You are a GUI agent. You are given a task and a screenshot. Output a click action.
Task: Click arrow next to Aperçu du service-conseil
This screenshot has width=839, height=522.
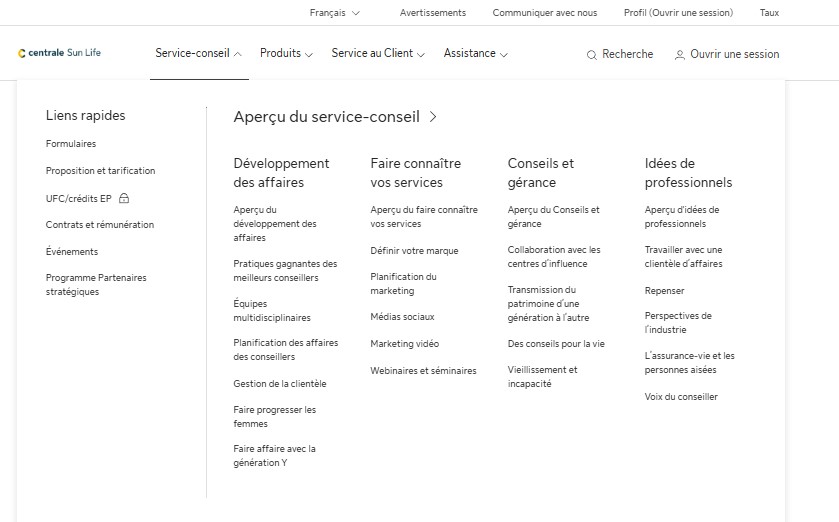pos(433,117)
